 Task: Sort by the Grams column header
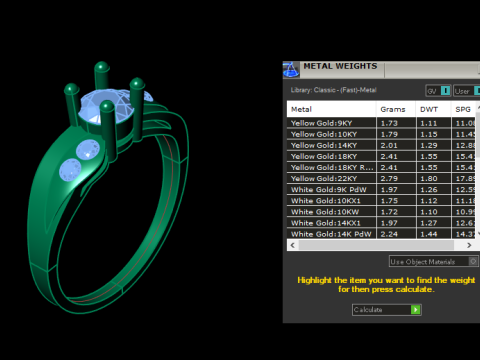point(396,109)
